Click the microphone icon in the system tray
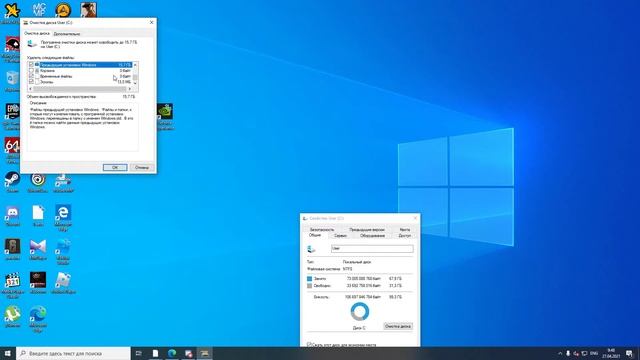This screenshot has width=640, height=360. tap(568, 353)
